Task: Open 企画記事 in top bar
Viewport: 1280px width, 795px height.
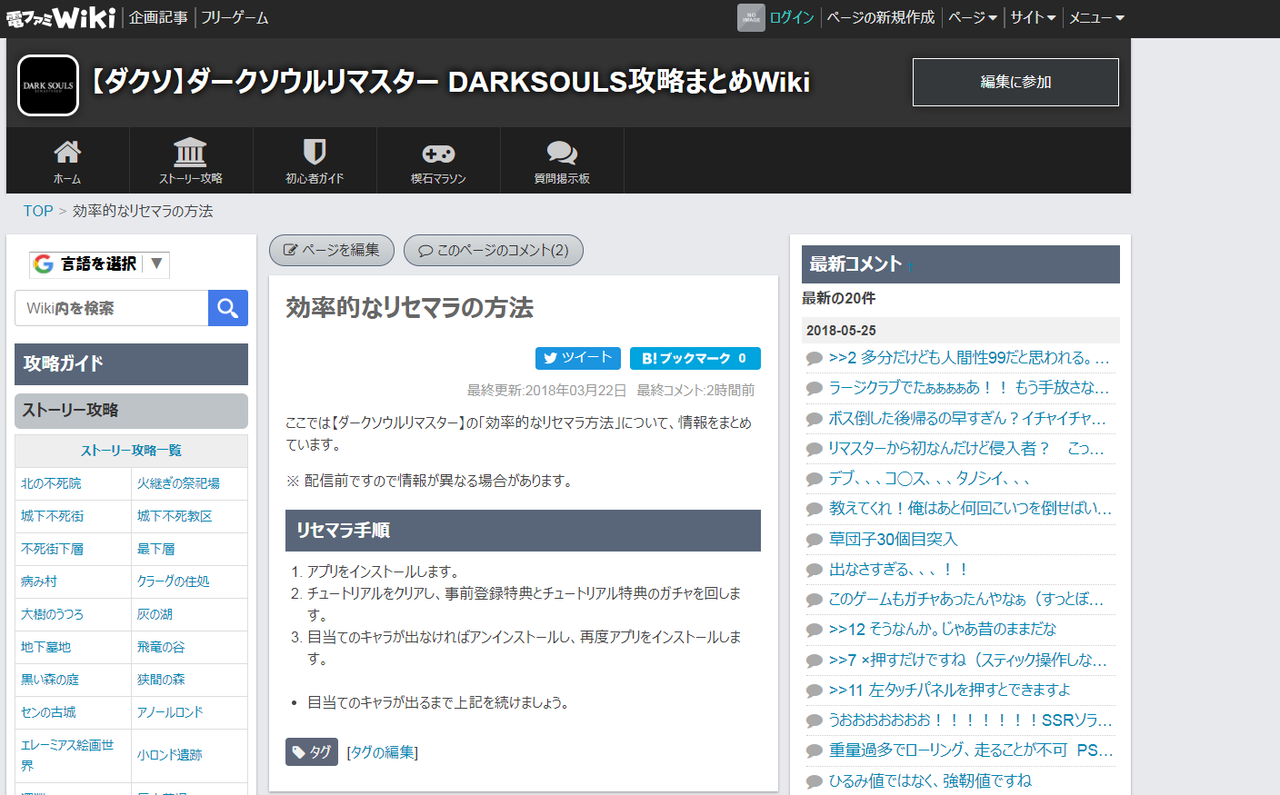Action: 157,17
